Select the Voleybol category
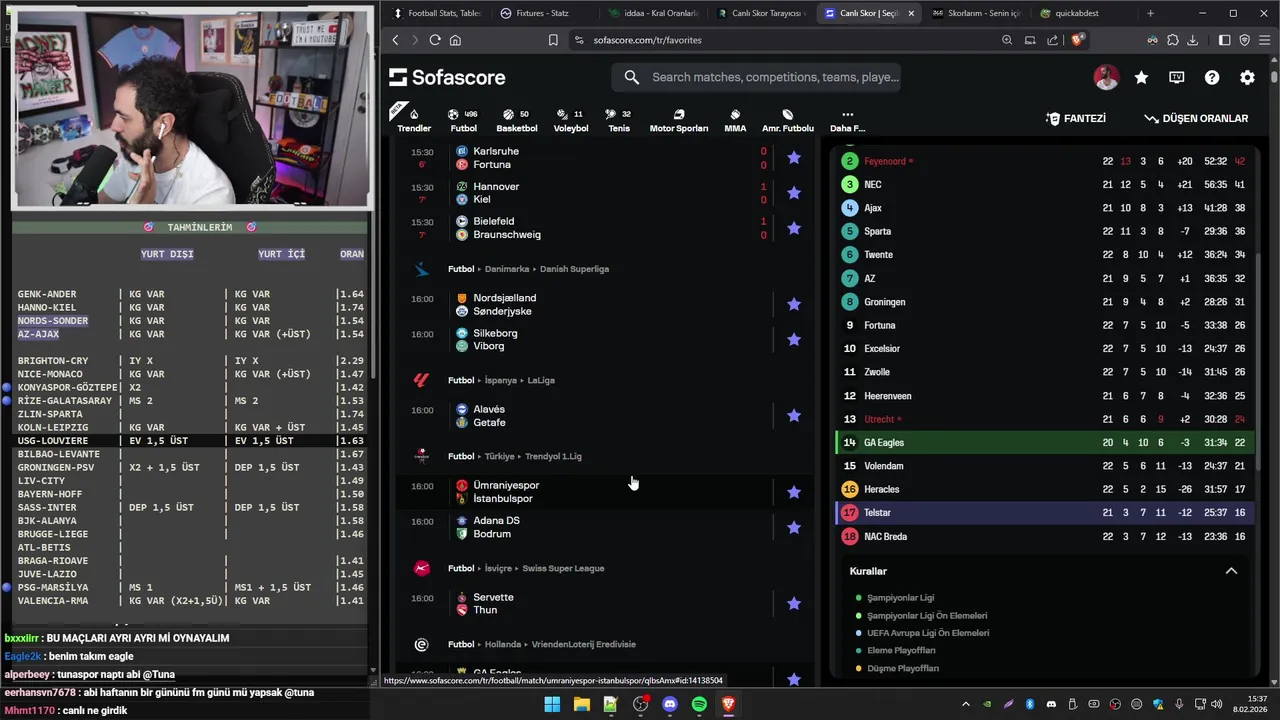Image resolution: width=1280 pixels, height=720 pixels. (x=571, y=120)
